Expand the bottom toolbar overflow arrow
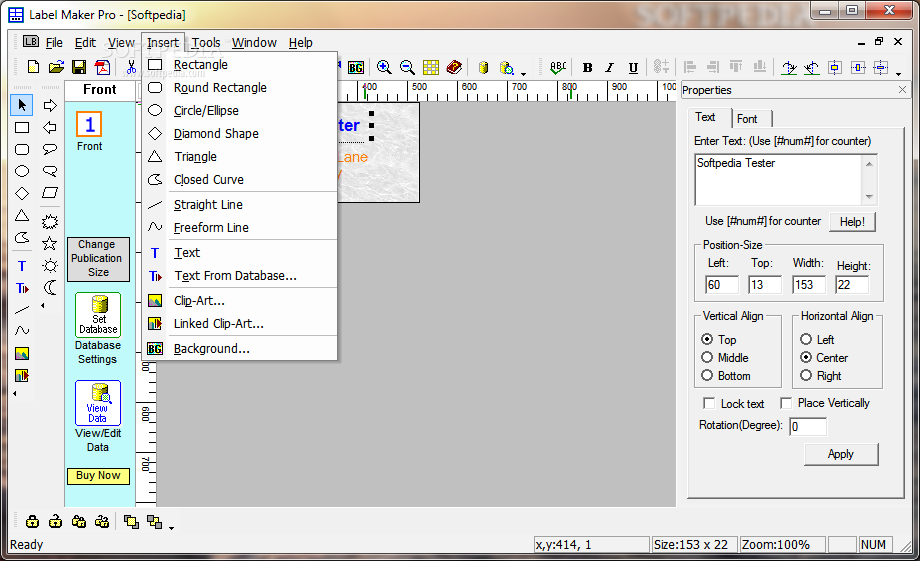Viewport: 920px width, 561px height. pos(171,528)
